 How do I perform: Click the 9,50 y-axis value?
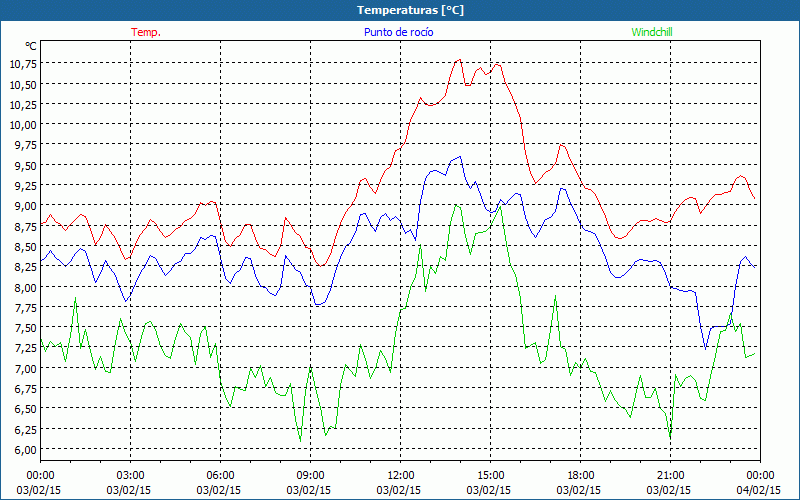25,165
